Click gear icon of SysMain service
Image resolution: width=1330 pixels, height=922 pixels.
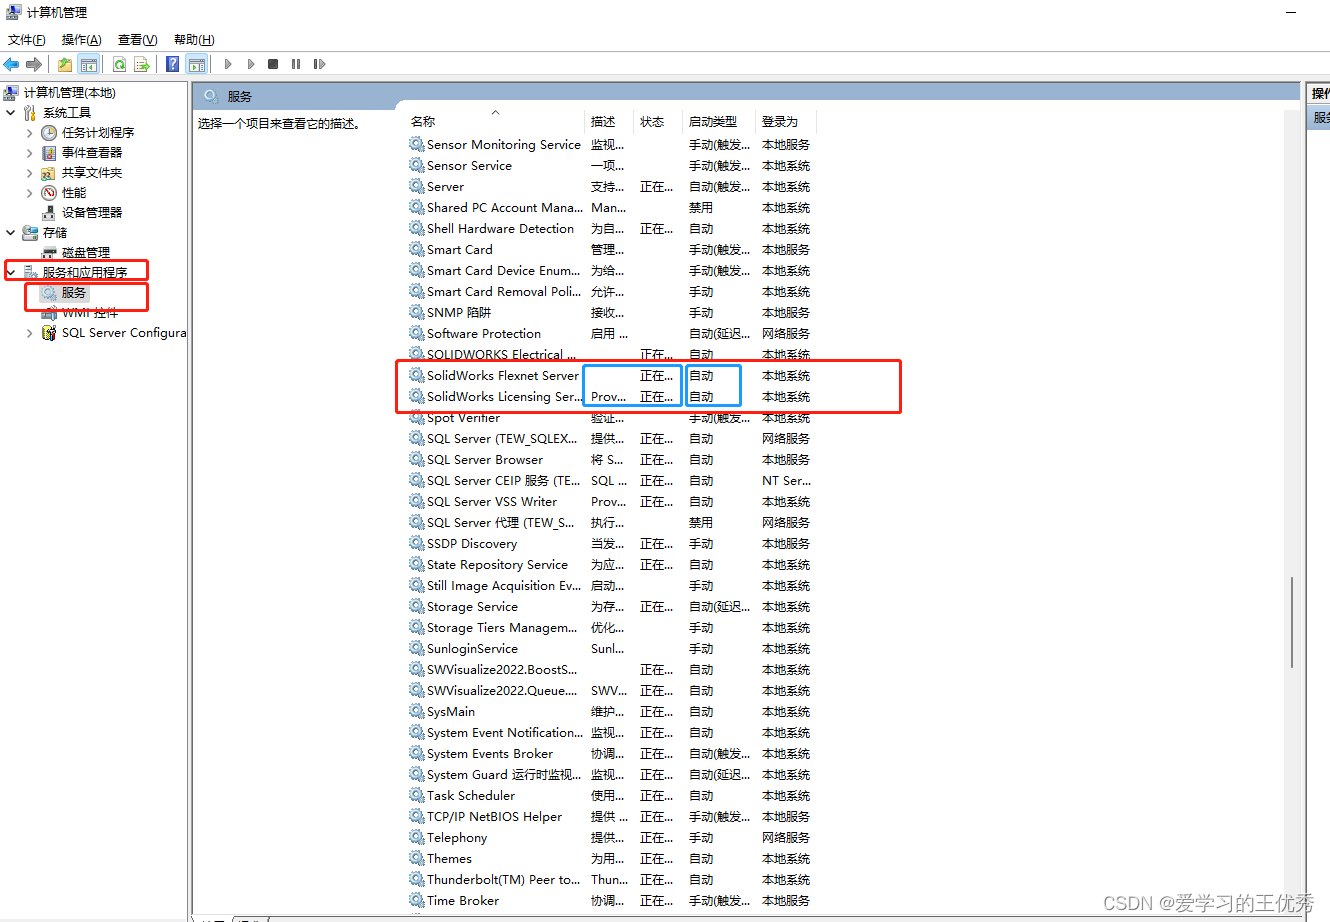tap(417, 711)
